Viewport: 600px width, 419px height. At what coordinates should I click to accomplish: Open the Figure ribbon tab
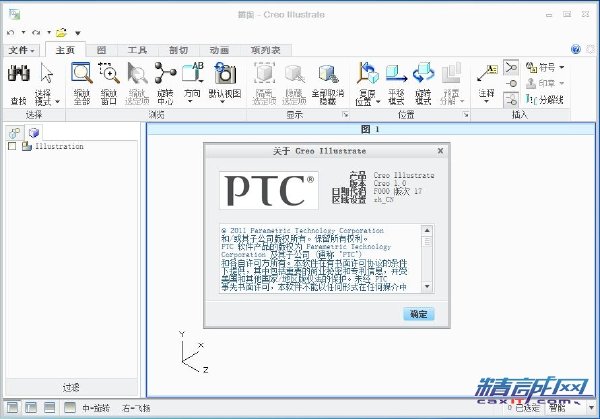101,50
